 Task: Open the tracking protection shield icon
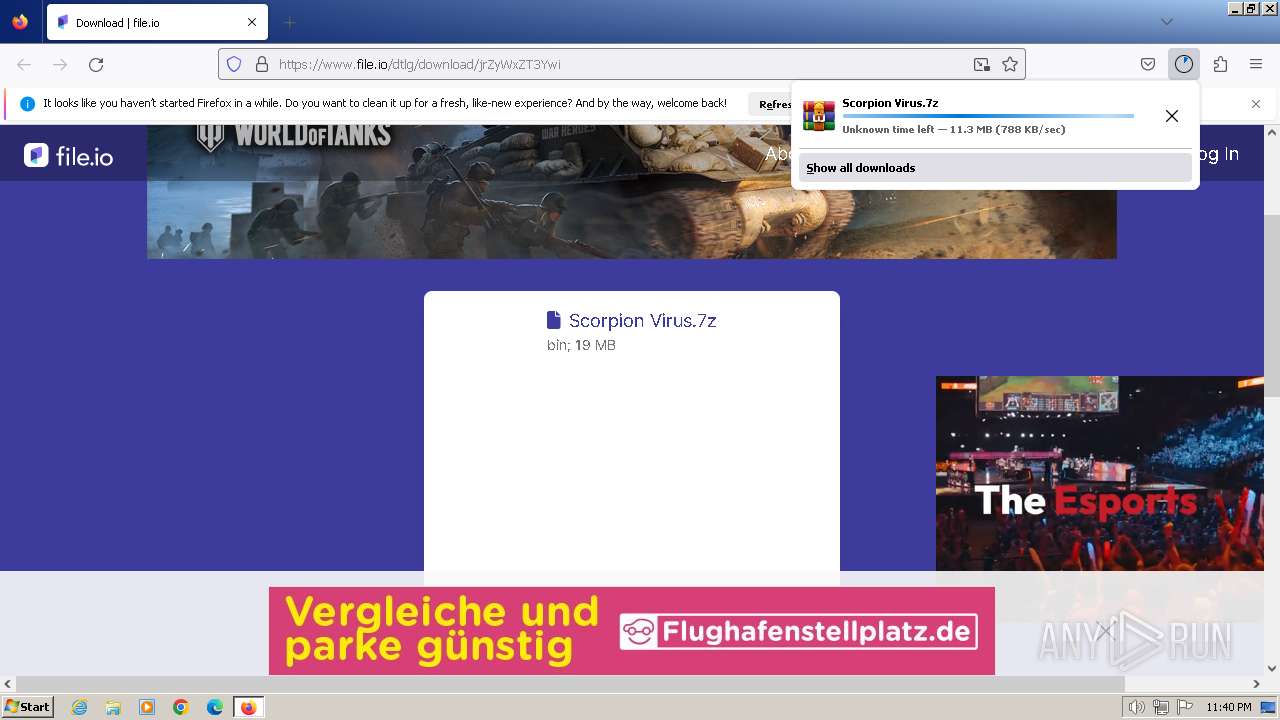point(234,64)
